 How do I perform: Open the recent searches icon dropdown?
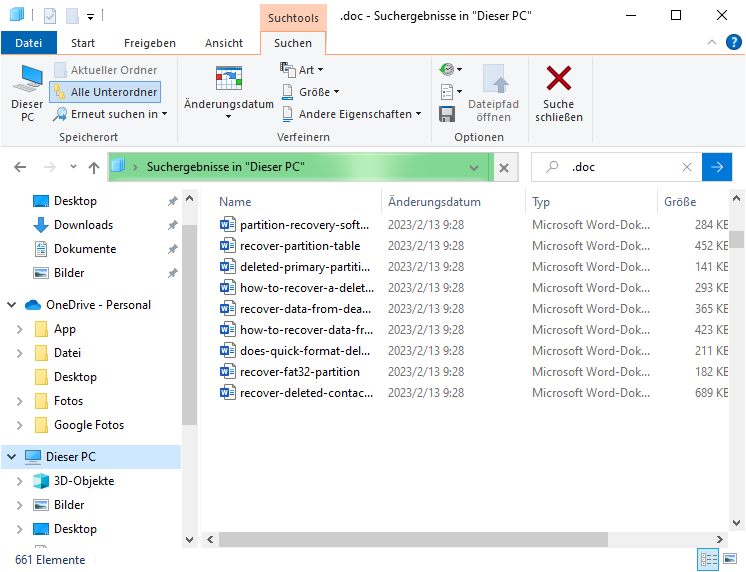tap(449, 70)
